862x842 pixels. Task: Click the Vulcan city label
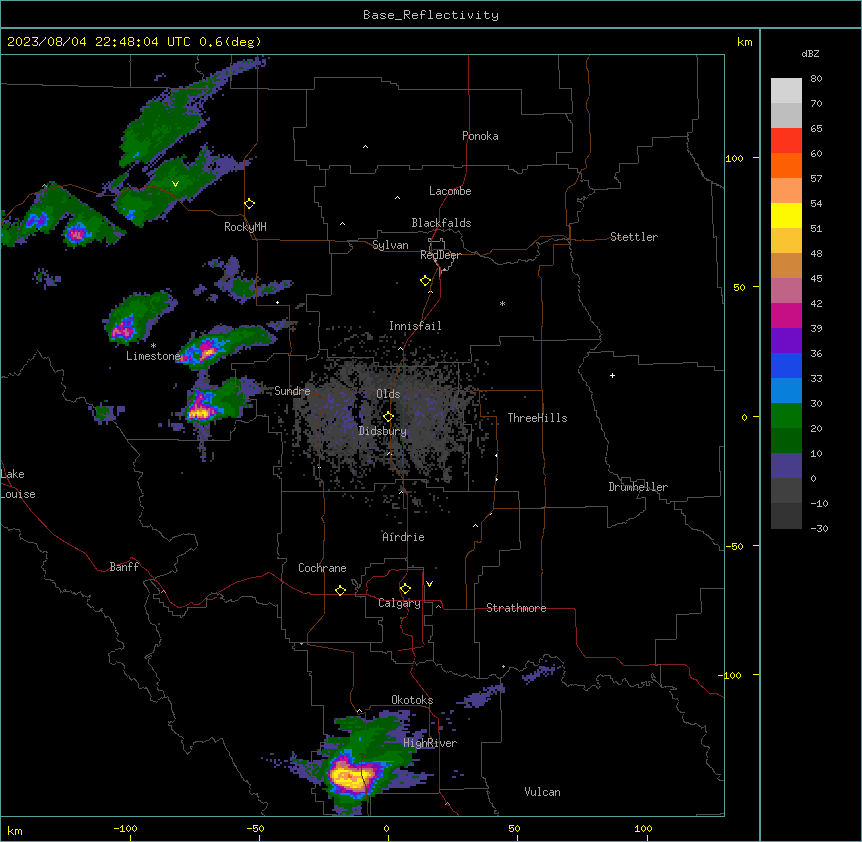point(543,793)
